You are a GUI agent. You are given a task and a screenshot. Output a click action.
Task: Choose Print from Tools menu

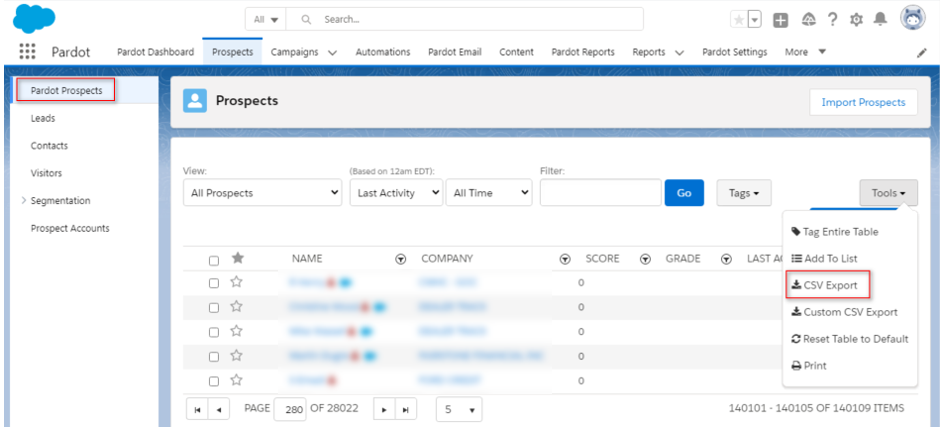pos(809,365)
